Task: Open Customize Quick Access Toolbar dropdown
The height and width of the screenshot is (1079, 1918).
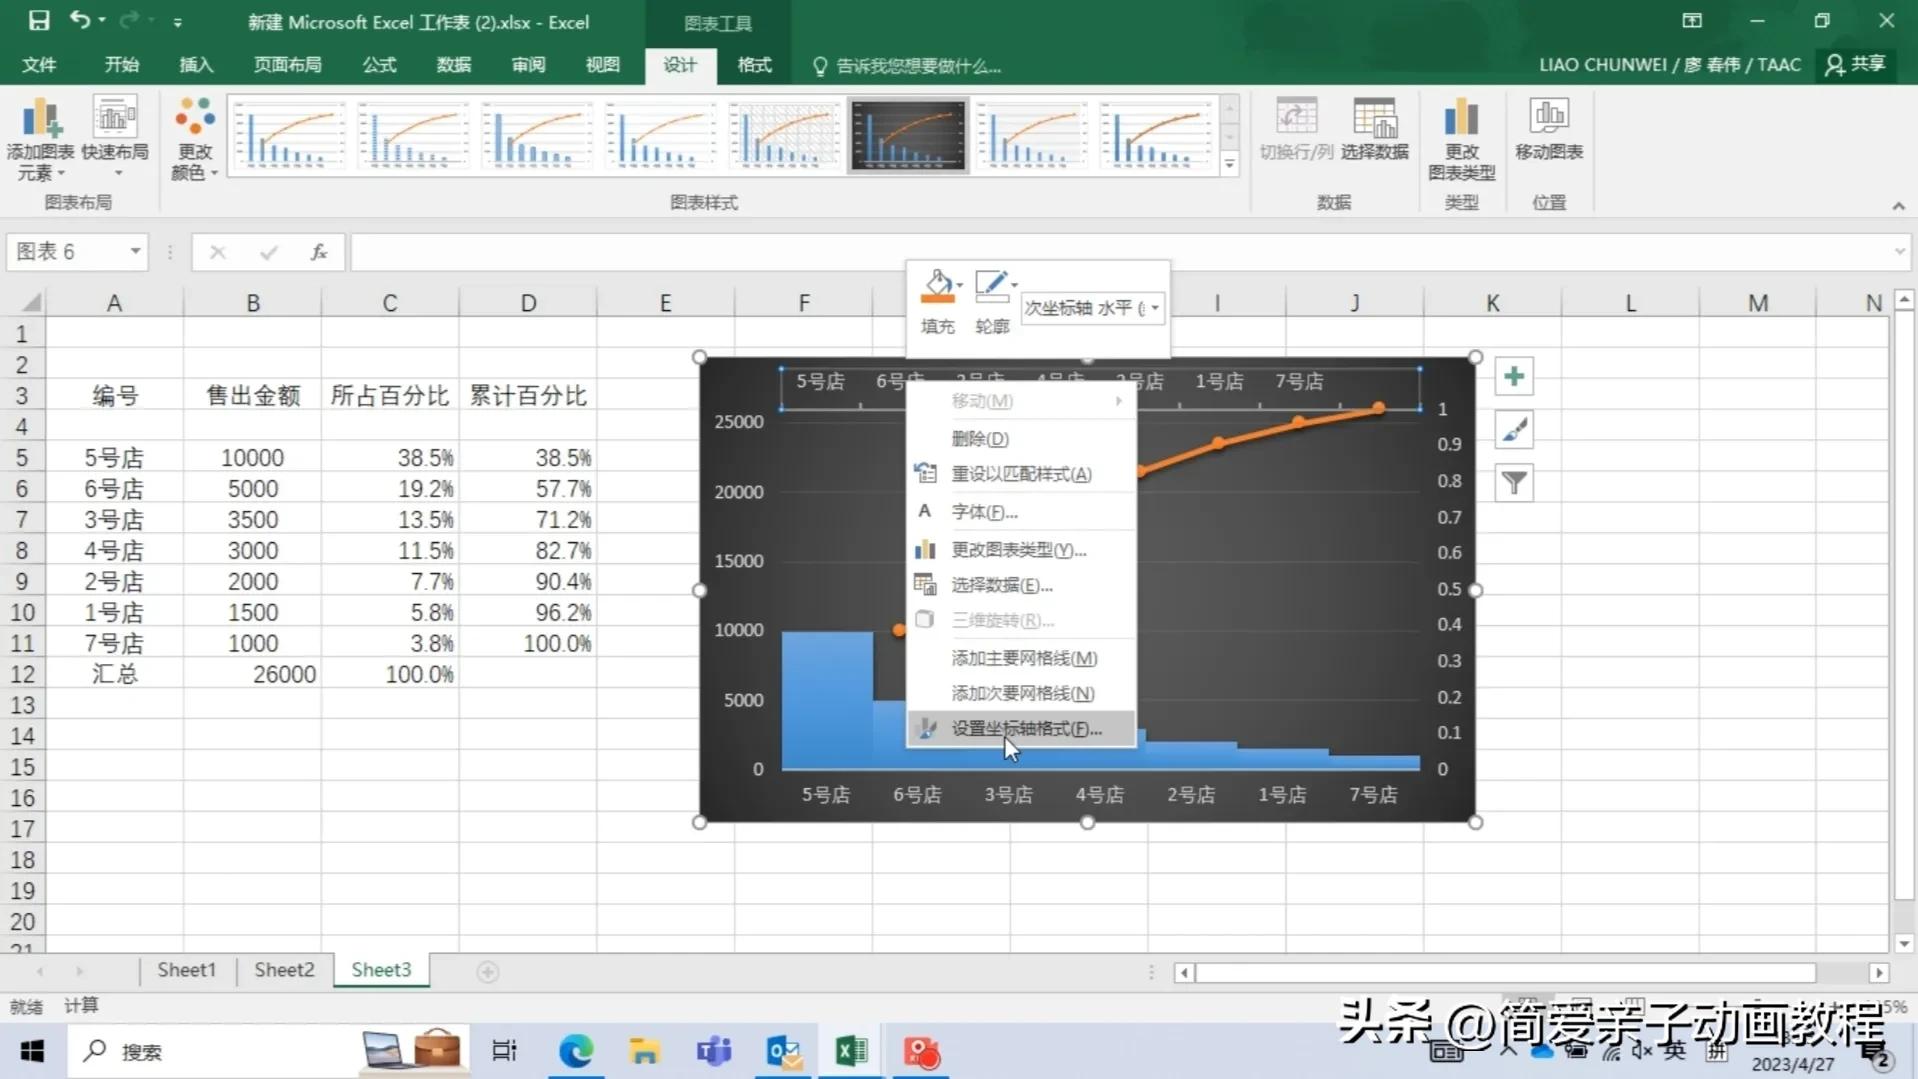Action: 177,22
